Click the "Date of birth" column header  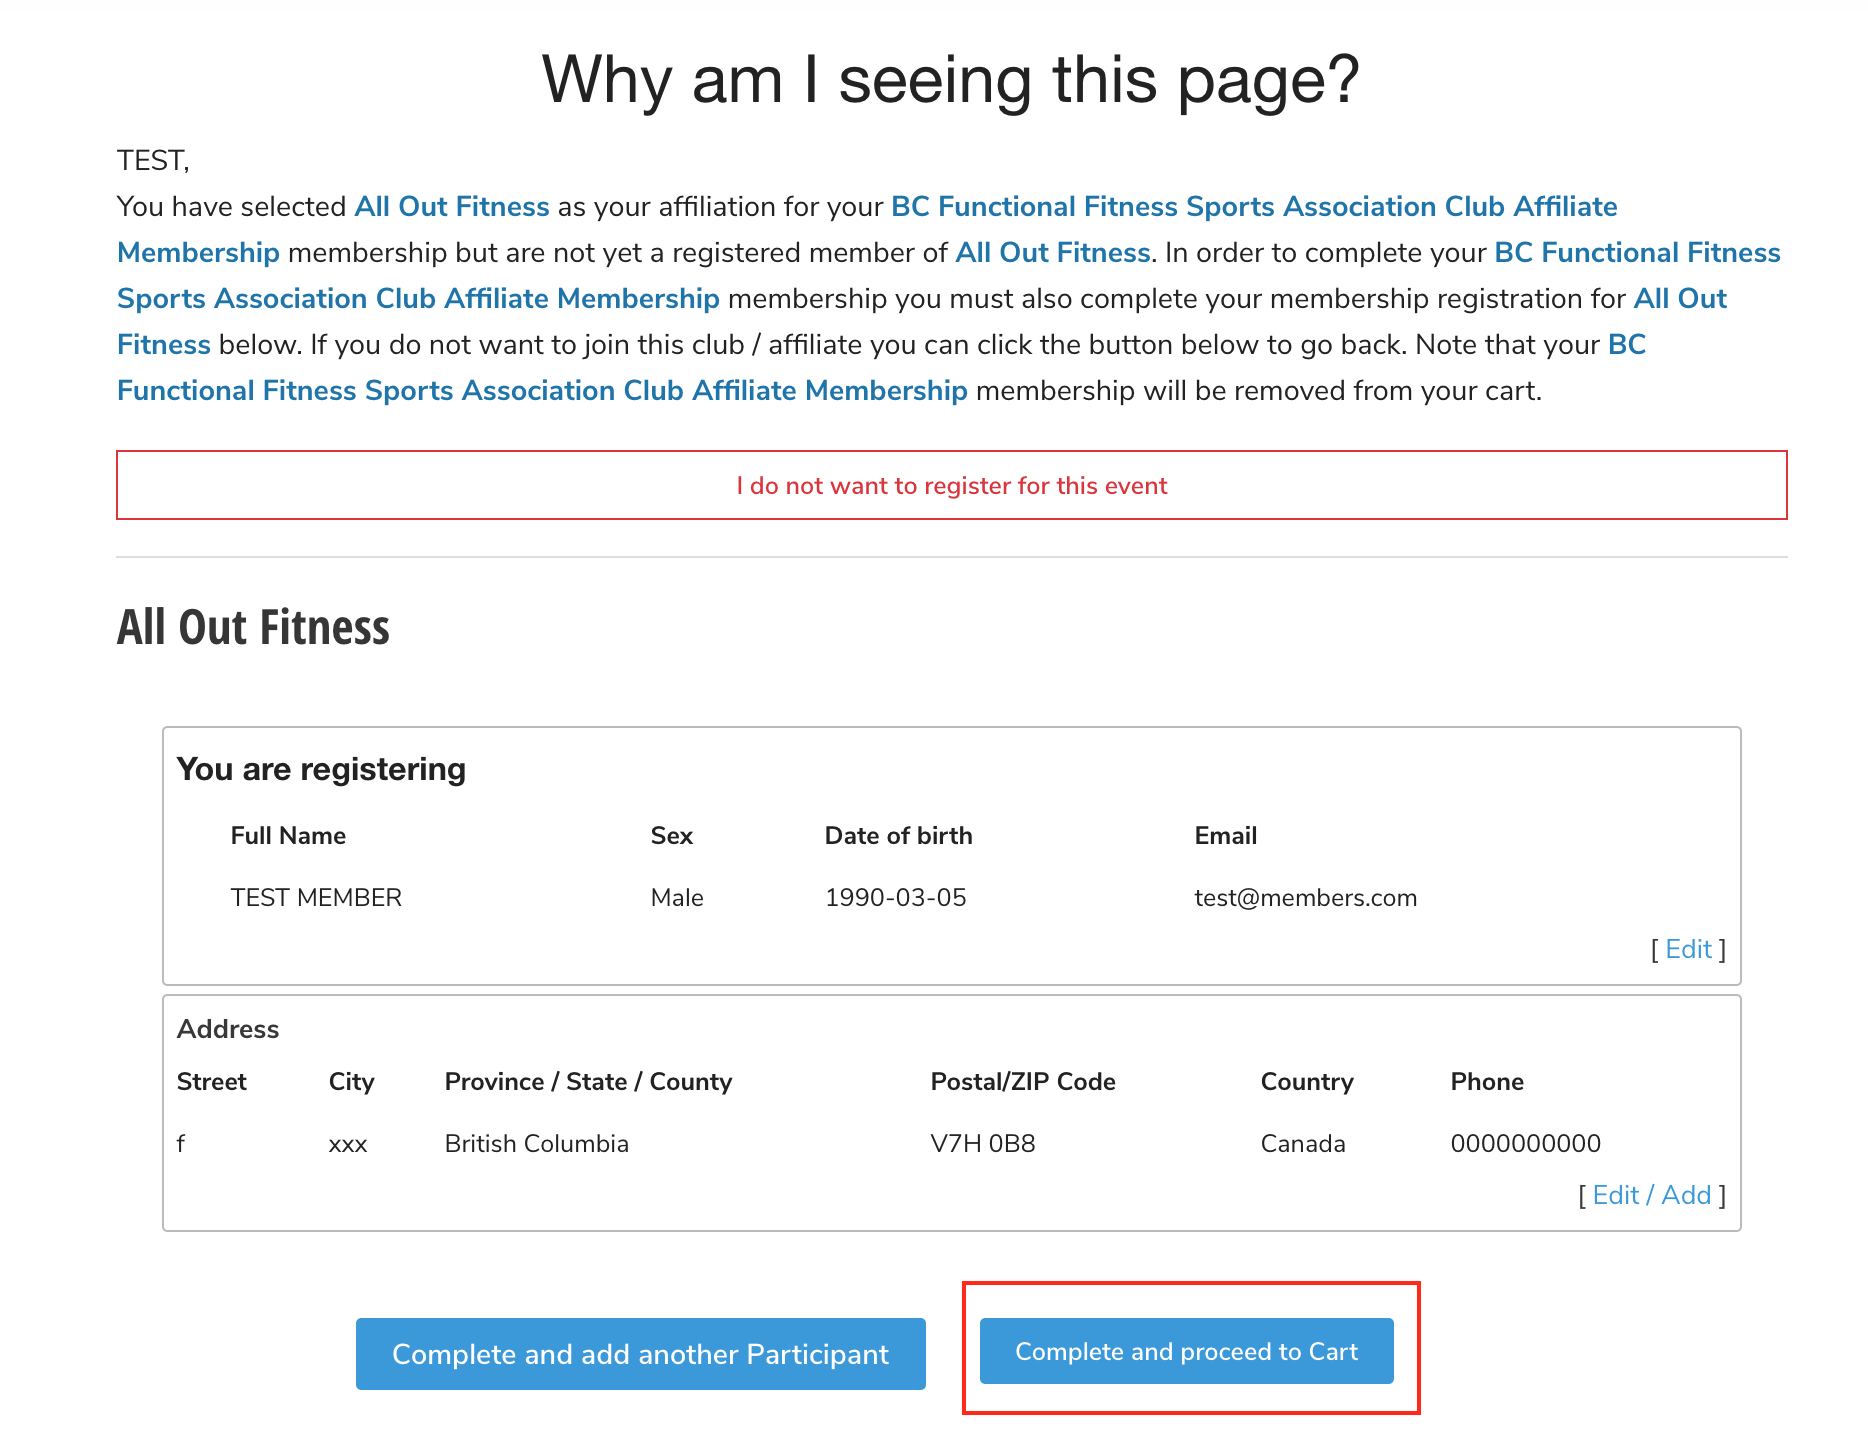point(899,836)
